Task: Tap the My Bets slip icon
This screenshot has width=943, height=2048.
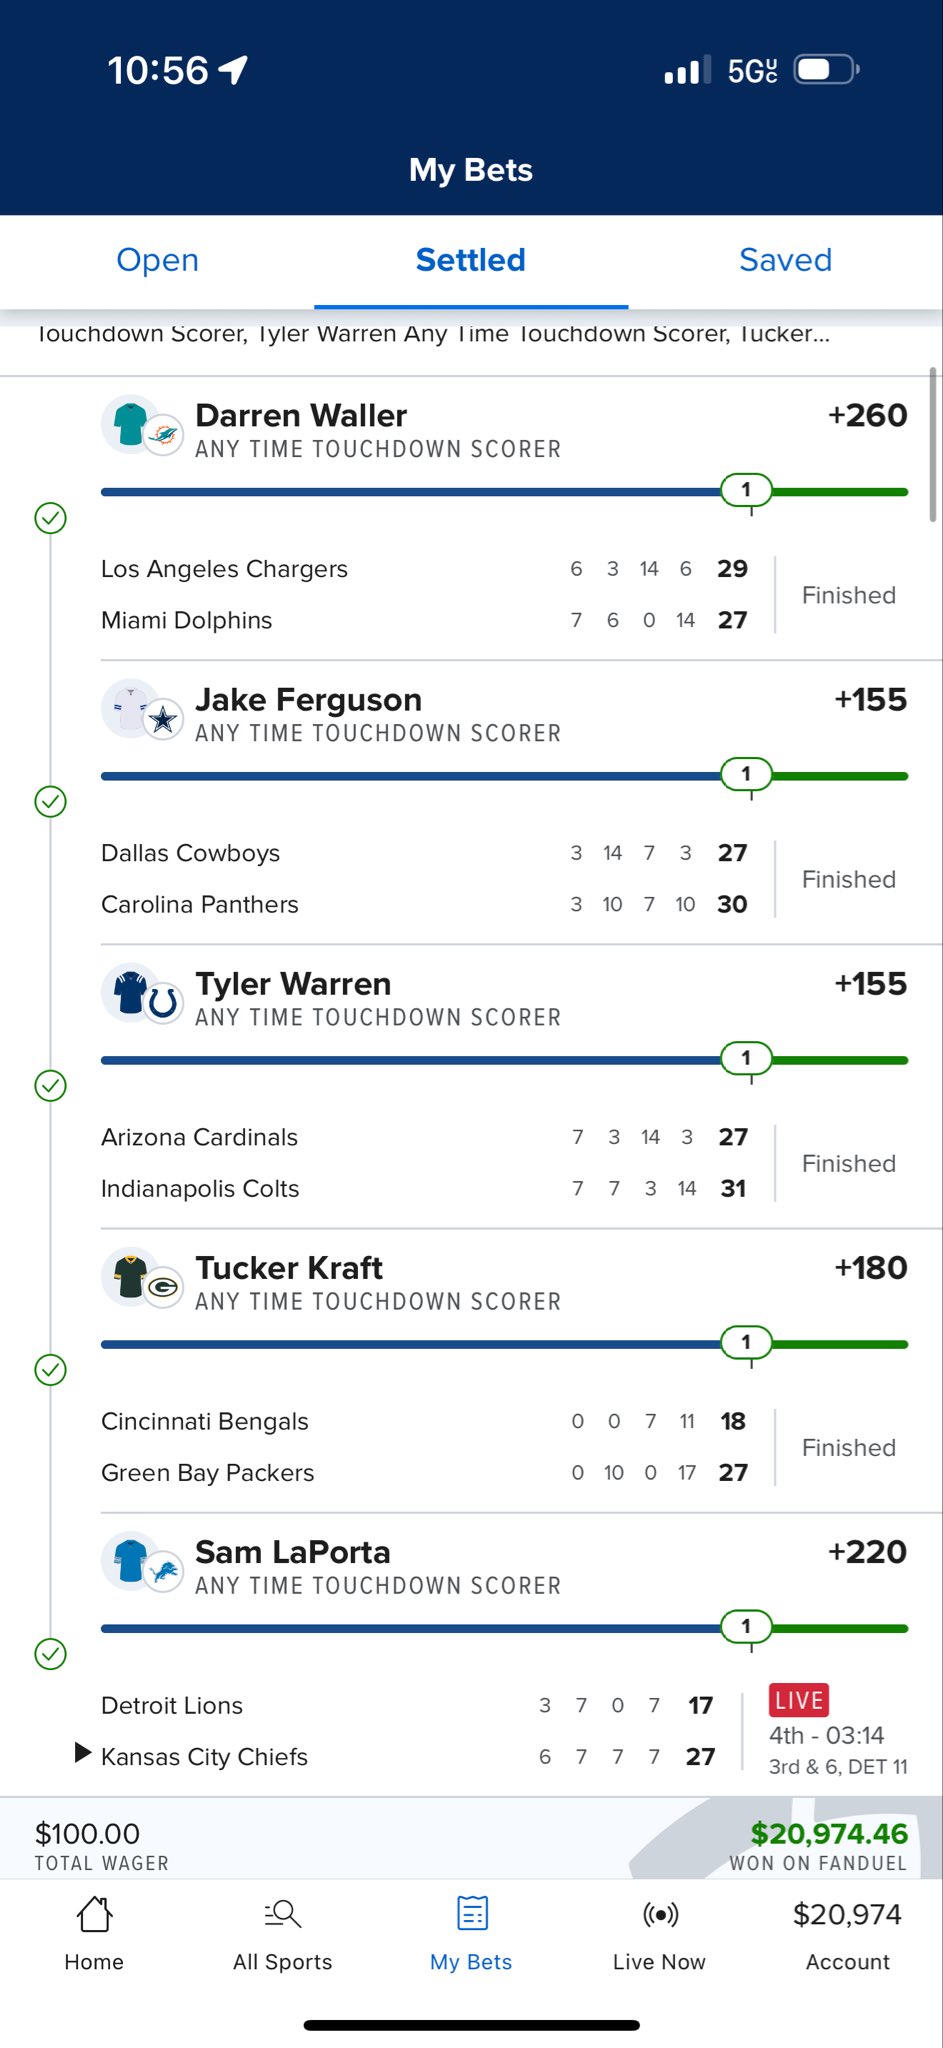Action: (x=472, y=1914)
